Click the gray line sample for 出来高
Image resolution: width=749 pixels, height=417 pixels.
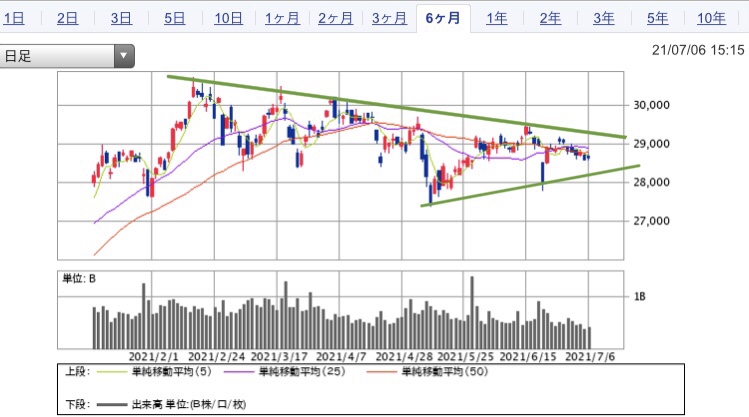[x=112, y=405]
